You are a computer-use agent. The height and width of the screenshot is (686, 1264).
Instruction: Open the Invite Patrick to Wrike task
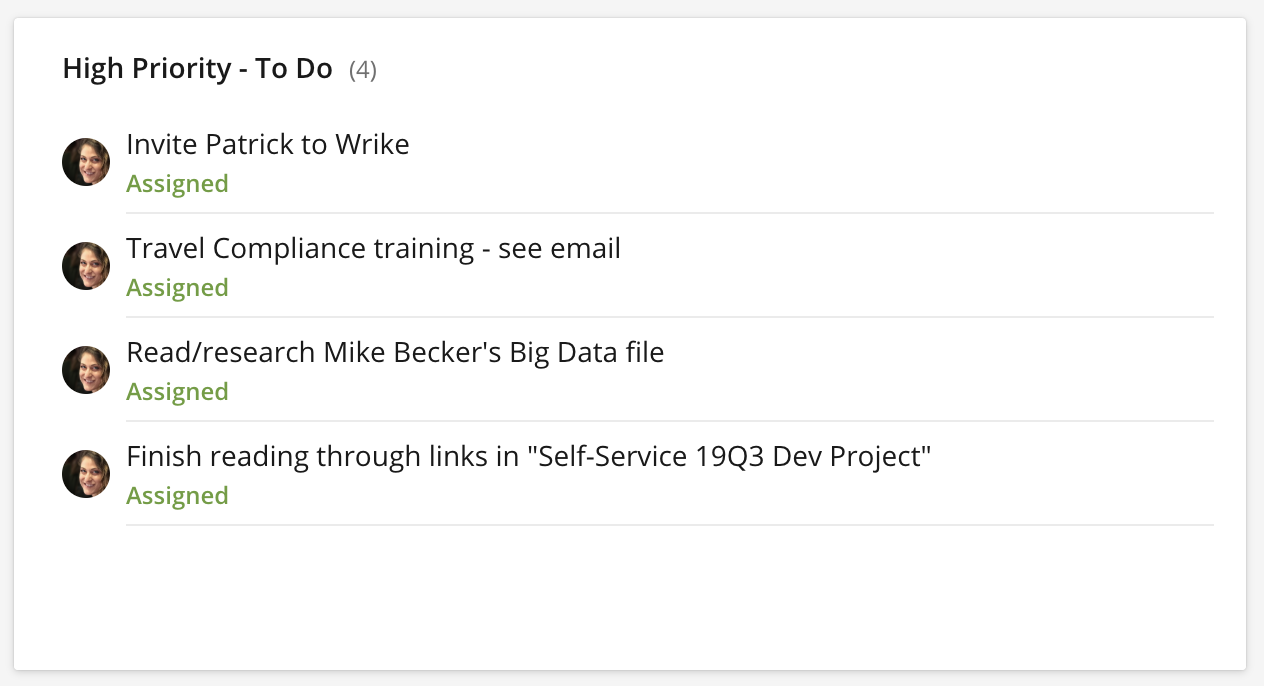267,145
